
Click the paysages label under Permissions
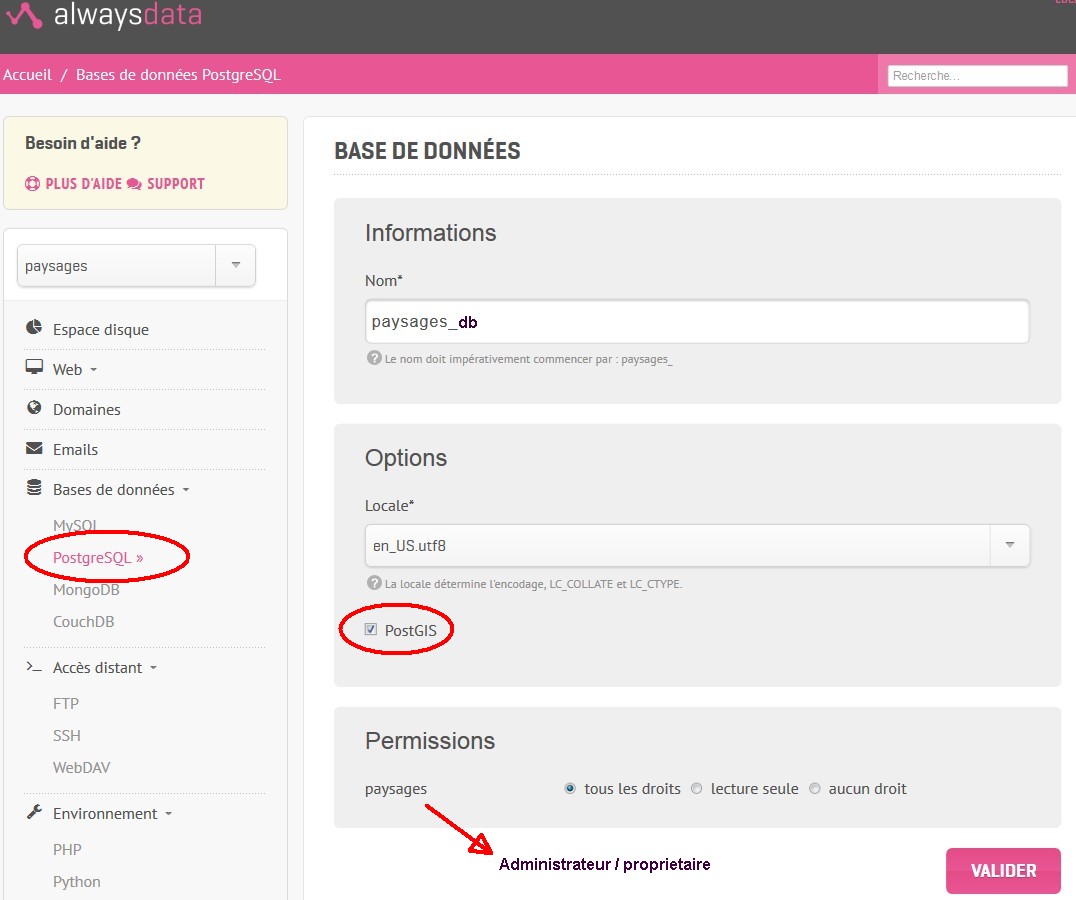[396, 790]
